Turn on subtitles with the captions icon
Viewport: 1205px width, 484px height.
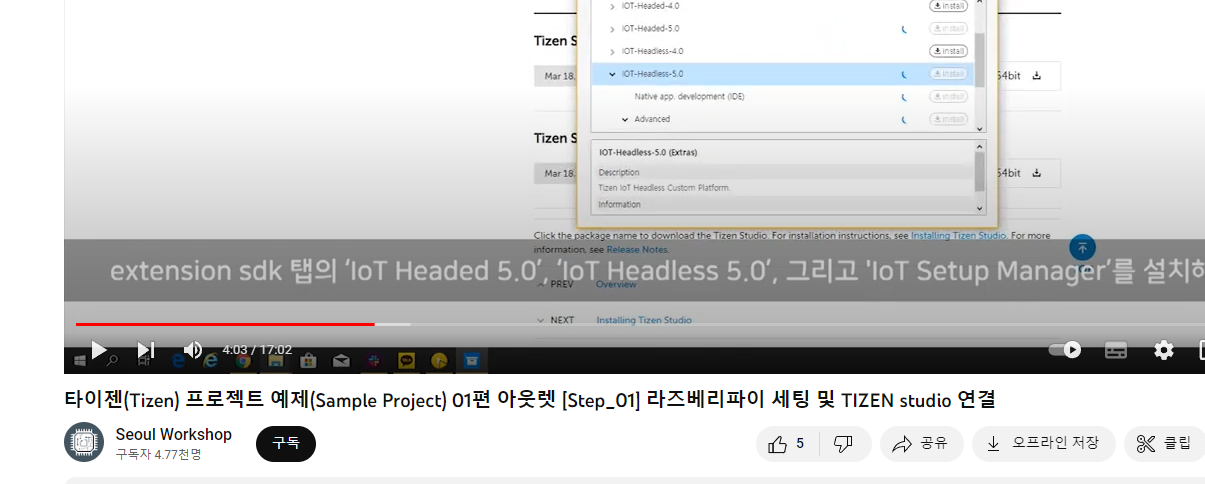pos(1116,350)
